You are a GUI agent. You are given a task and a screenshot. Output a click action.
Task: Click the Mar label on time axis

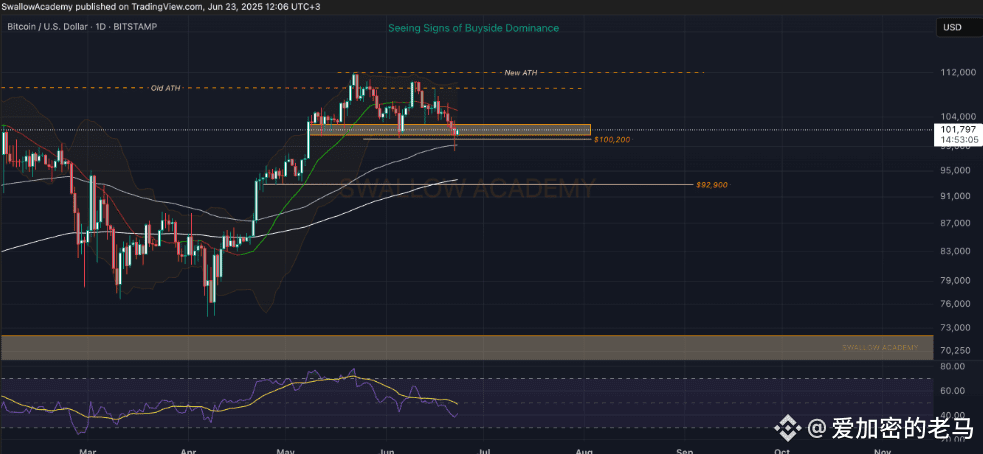[x=88, y=450]
